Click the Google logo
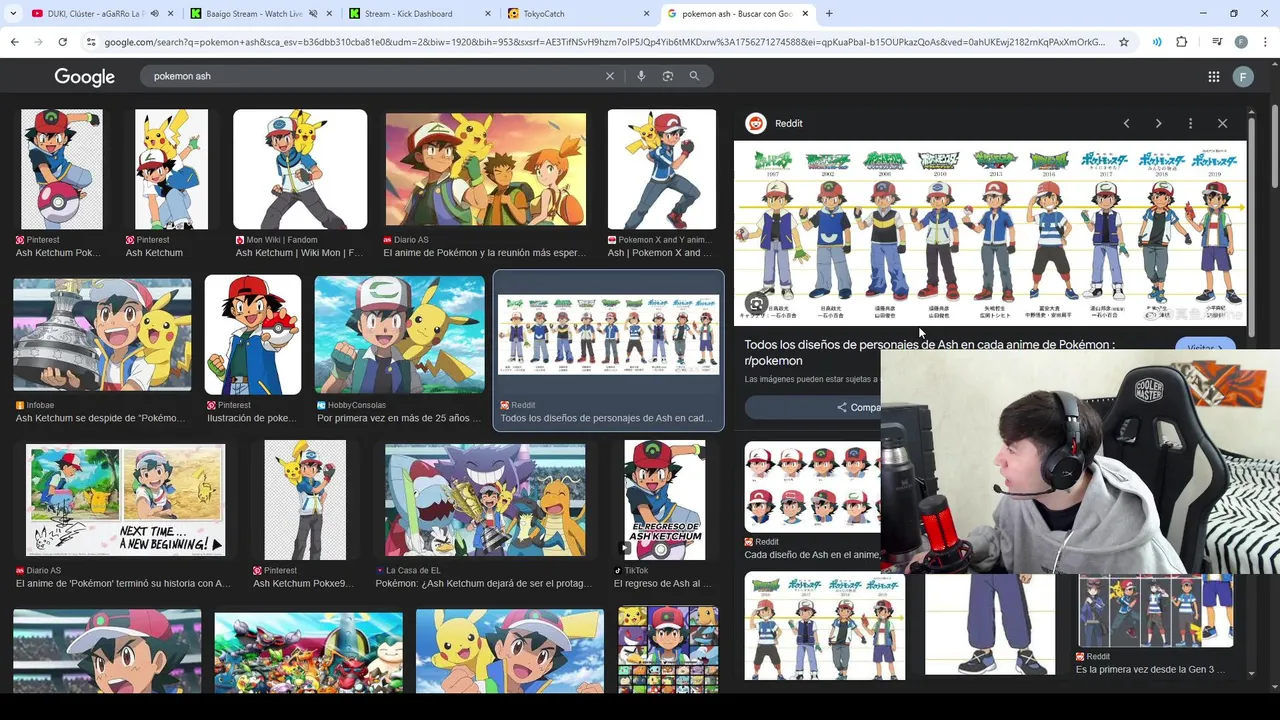Image resolution: width=1280 pixels, height=720 pixels. [84, 77]
